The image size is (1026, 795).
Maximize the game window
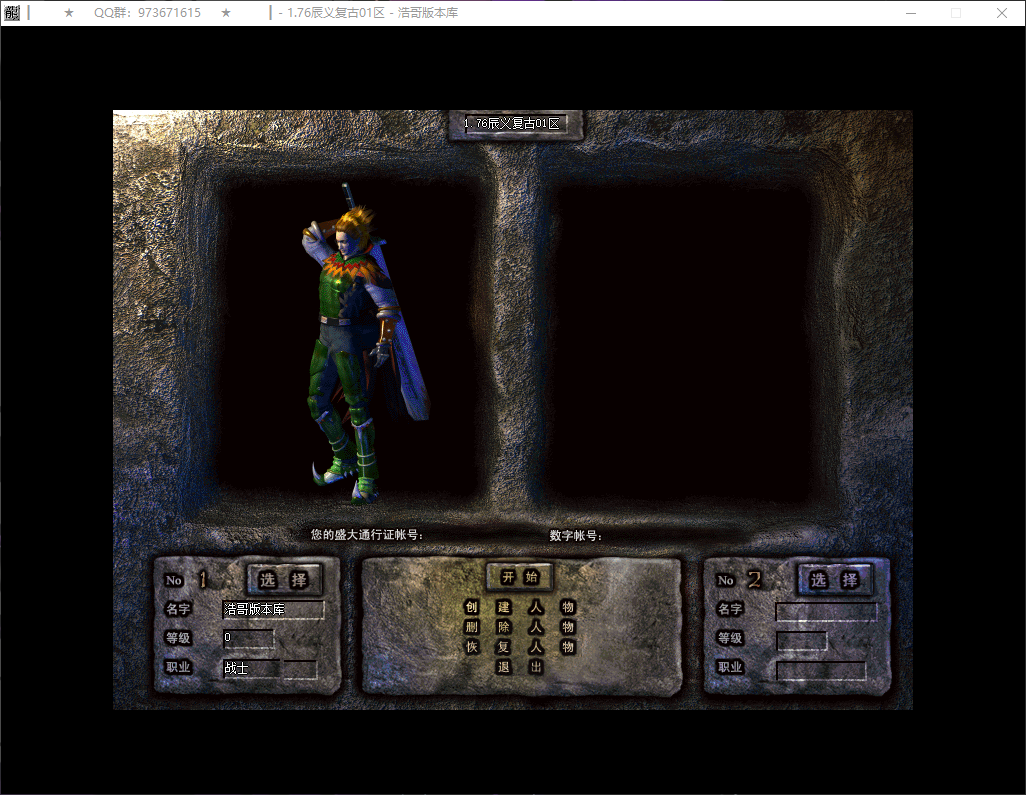[x=955, y=13]
